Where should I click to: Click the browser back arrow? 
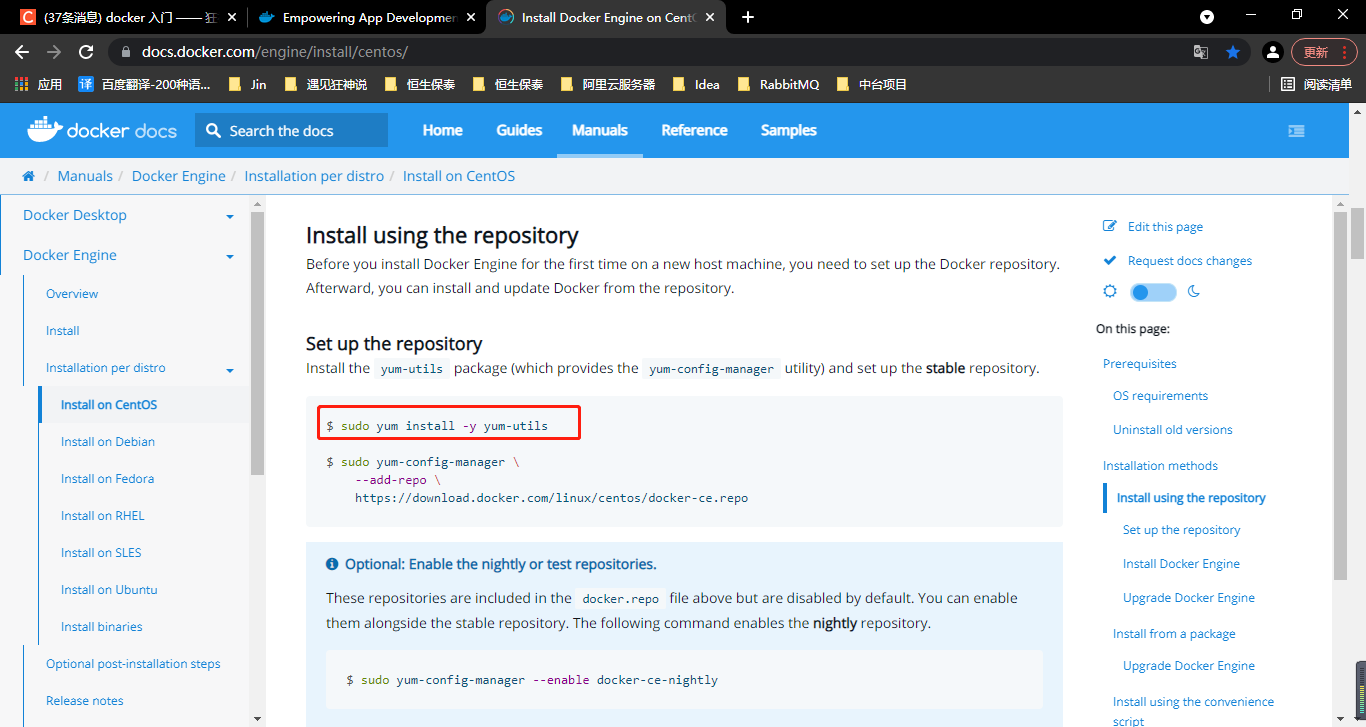(x=22, y=52)
